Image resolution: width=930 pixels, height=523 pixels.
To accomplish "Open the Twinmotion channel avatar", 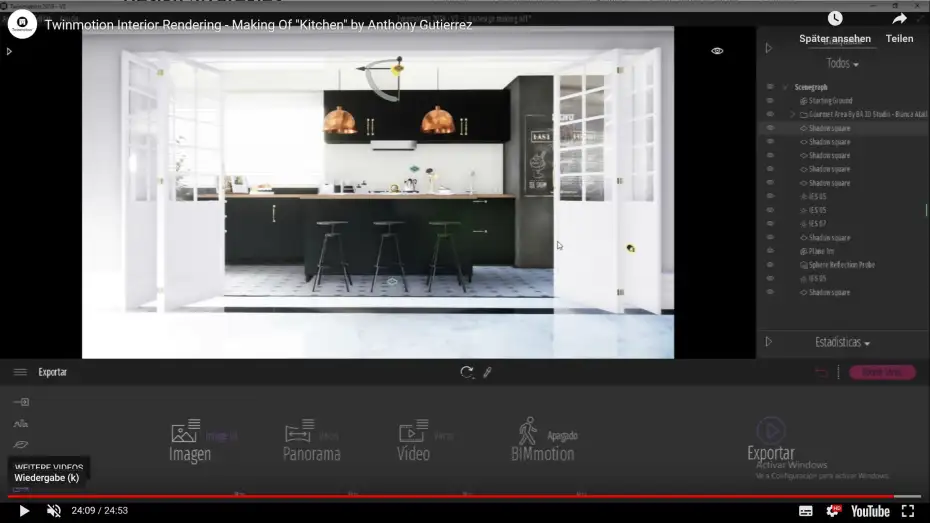I will 22,24.
